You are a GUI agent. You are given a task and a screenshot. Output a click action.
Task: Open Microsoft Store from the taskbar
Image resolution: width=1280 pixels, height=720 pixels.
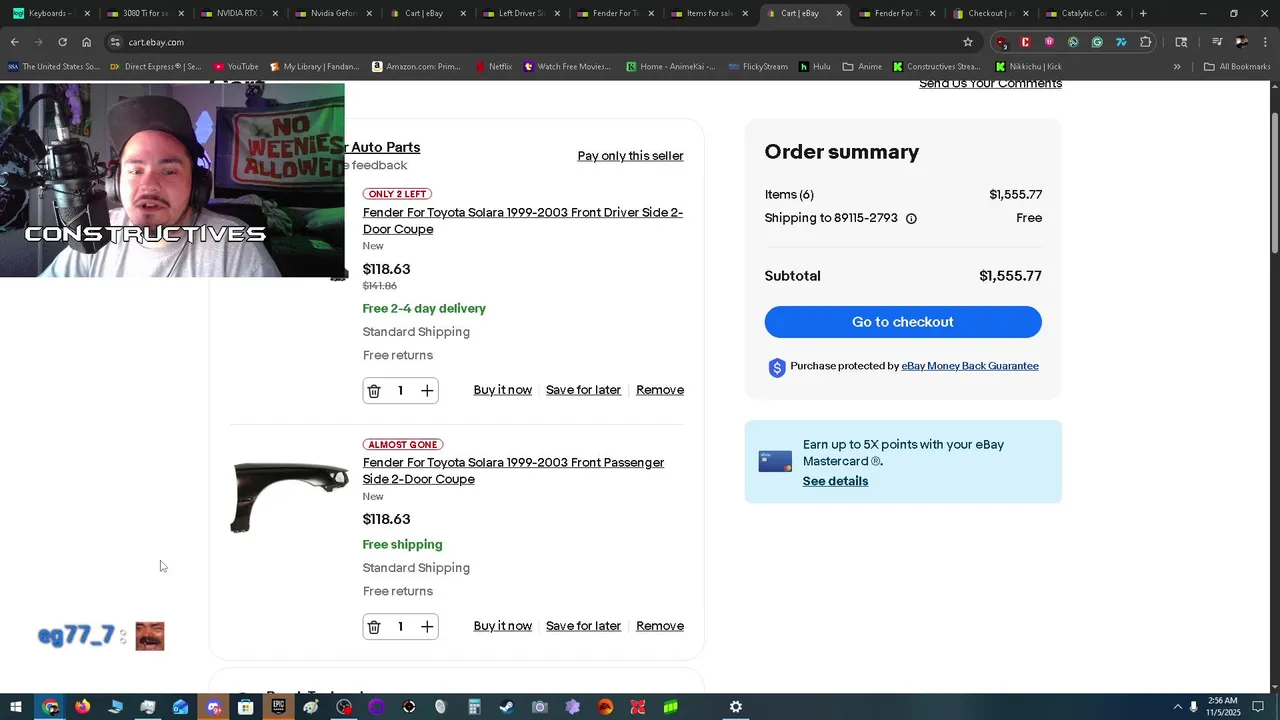pyautogui.click(x=245, y=707)
